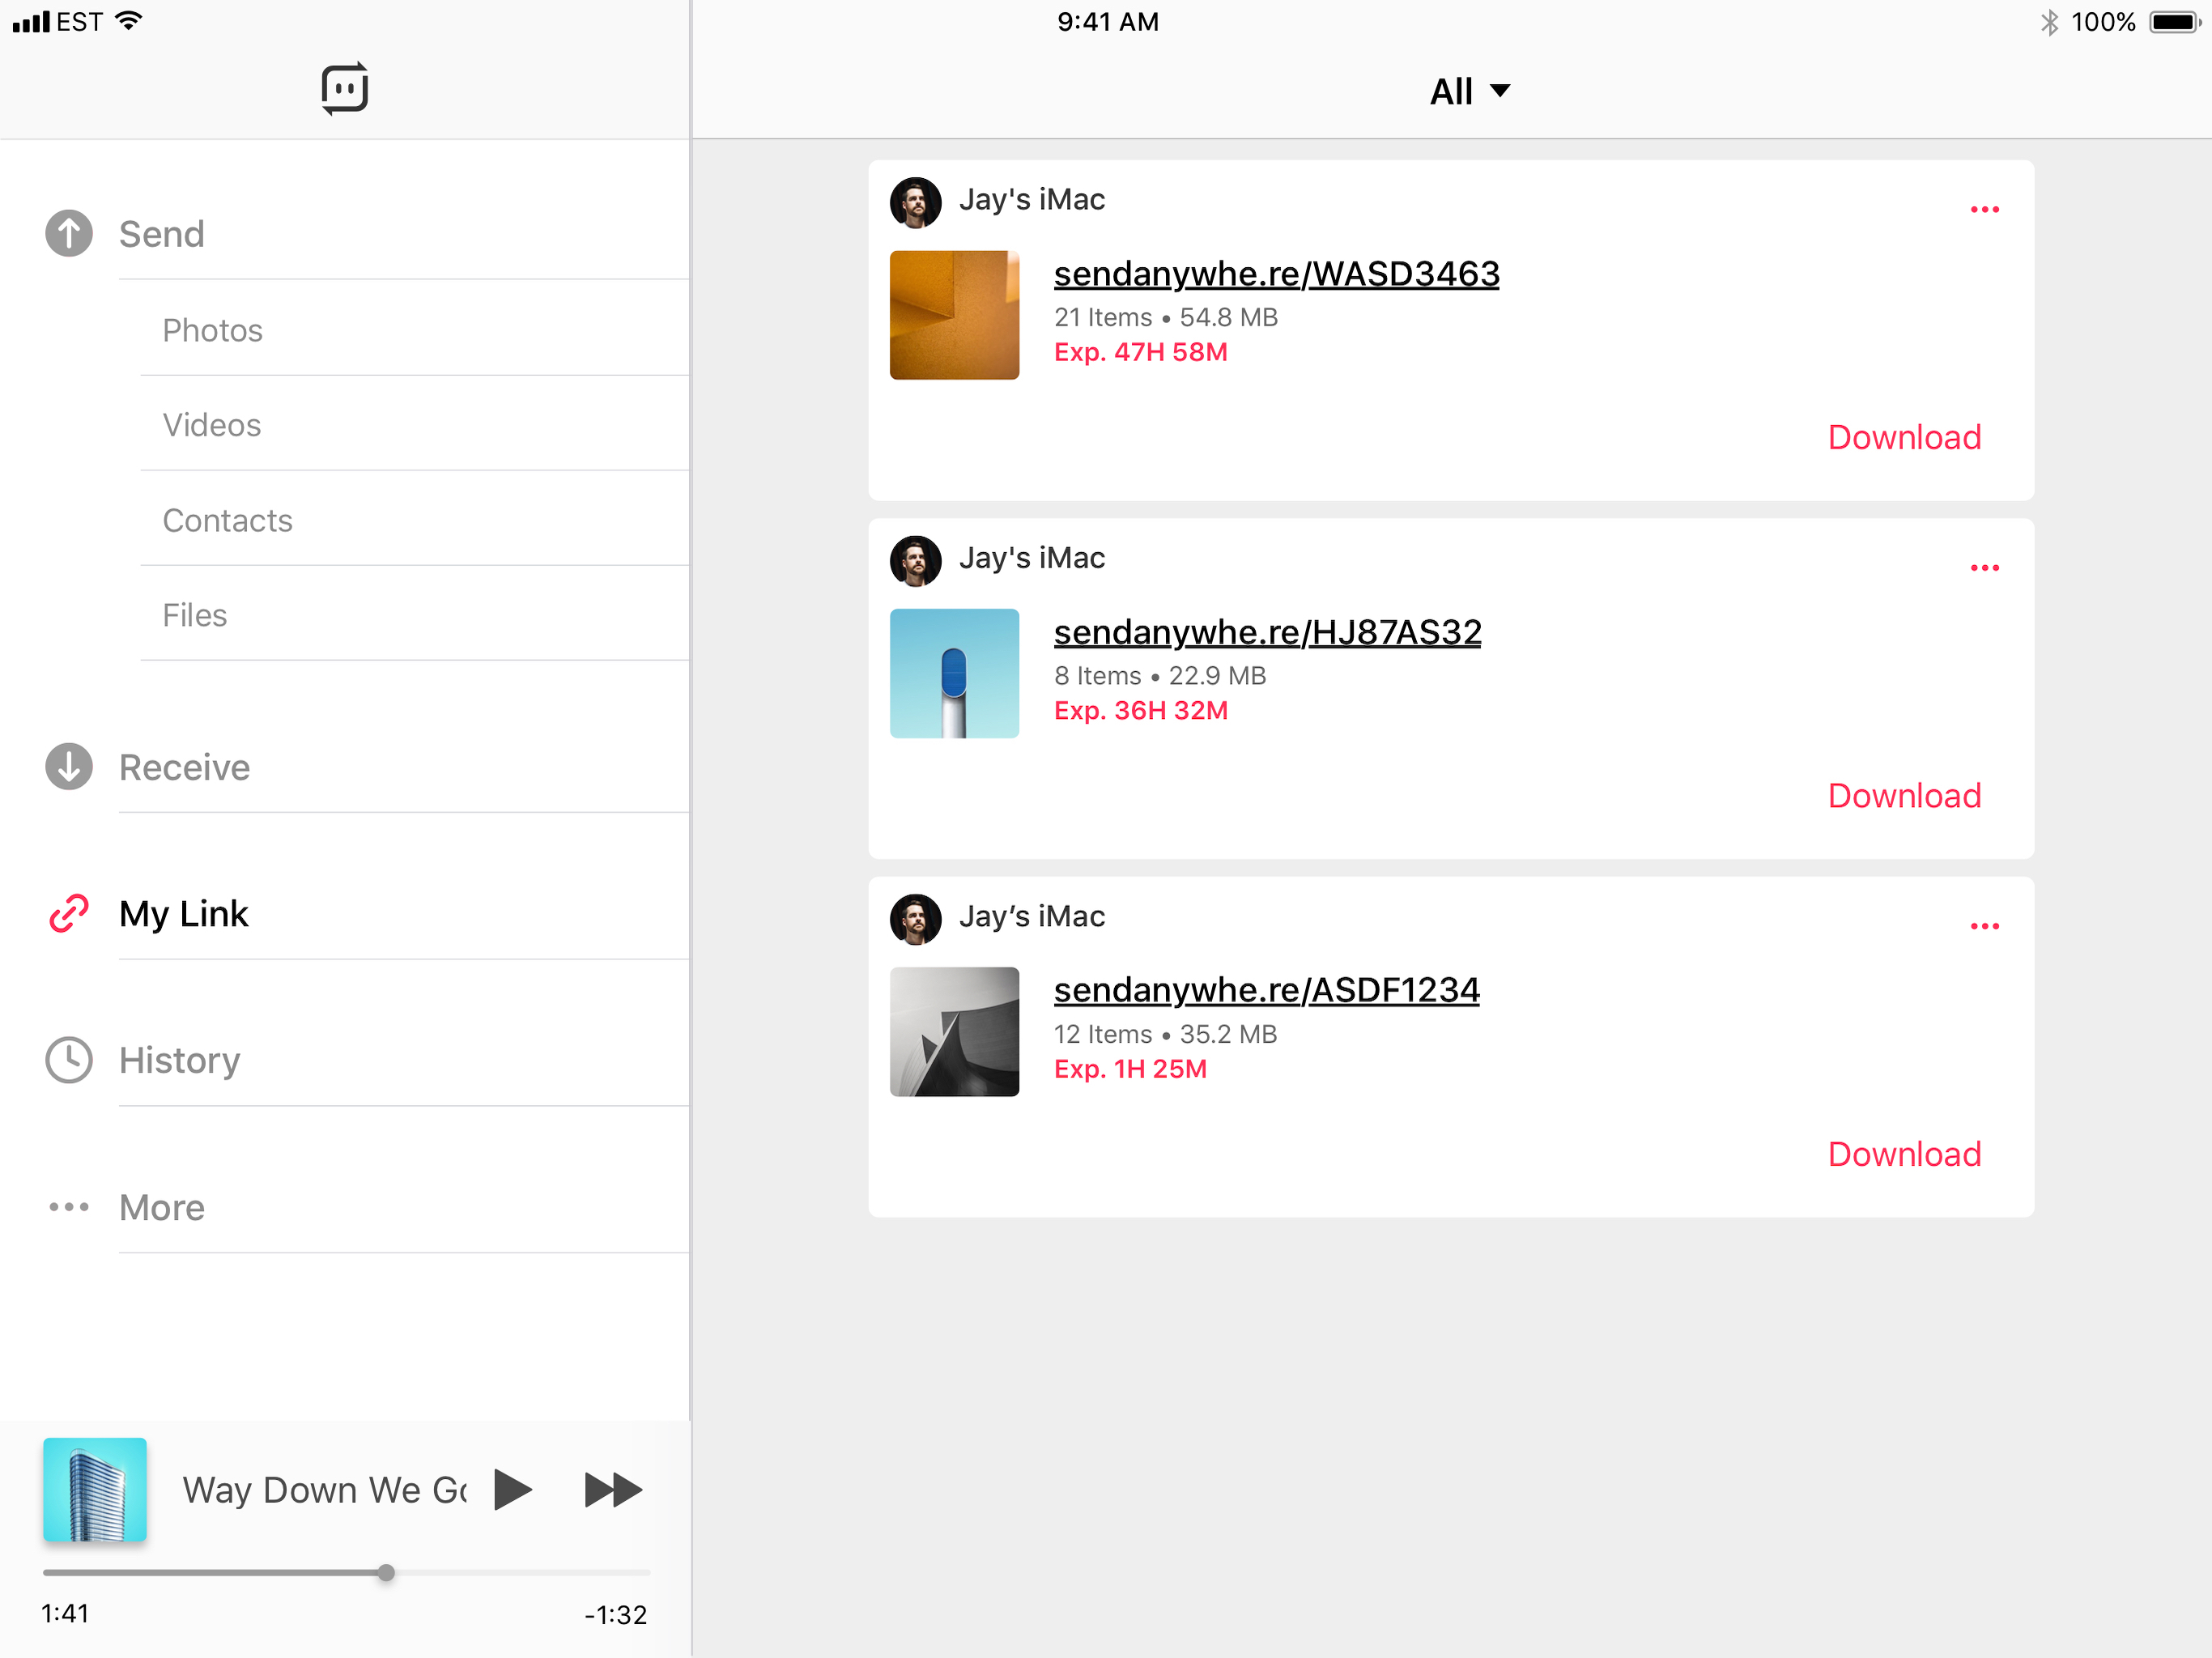This screenshot has width=2212, height=1658.
Task: Download the WASD3463 shared files
Action: [x=1903, y=437]
